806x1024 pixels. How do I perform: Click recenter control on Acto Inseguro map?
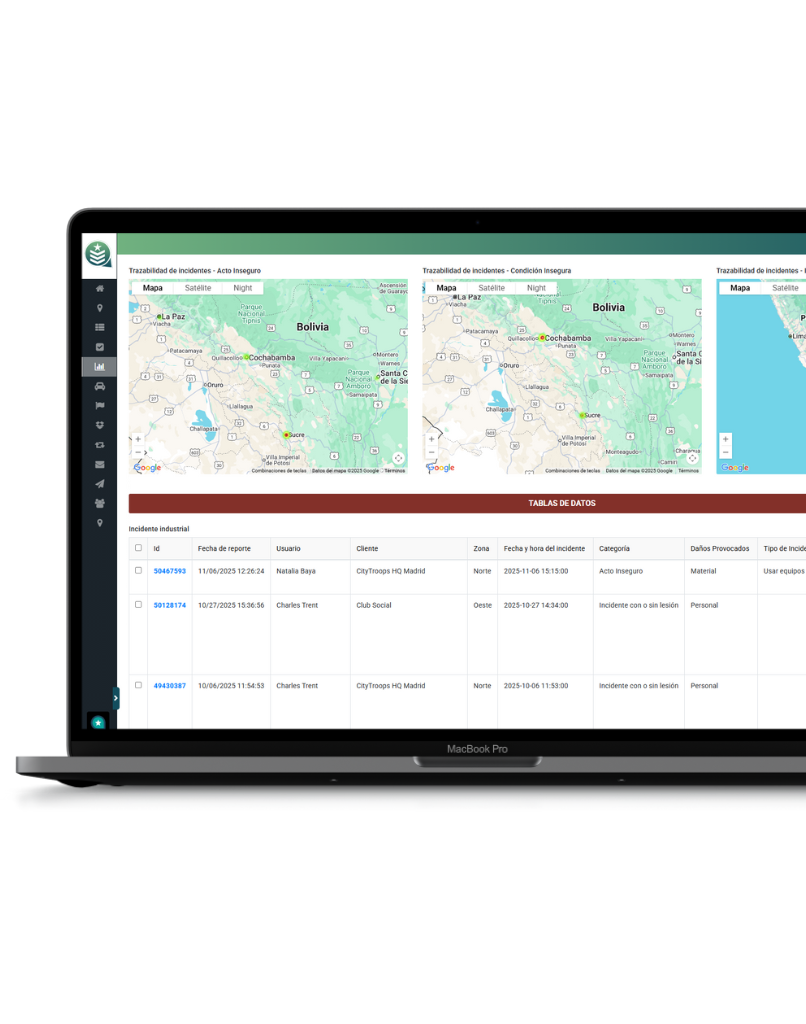click(x=398, y=458)
